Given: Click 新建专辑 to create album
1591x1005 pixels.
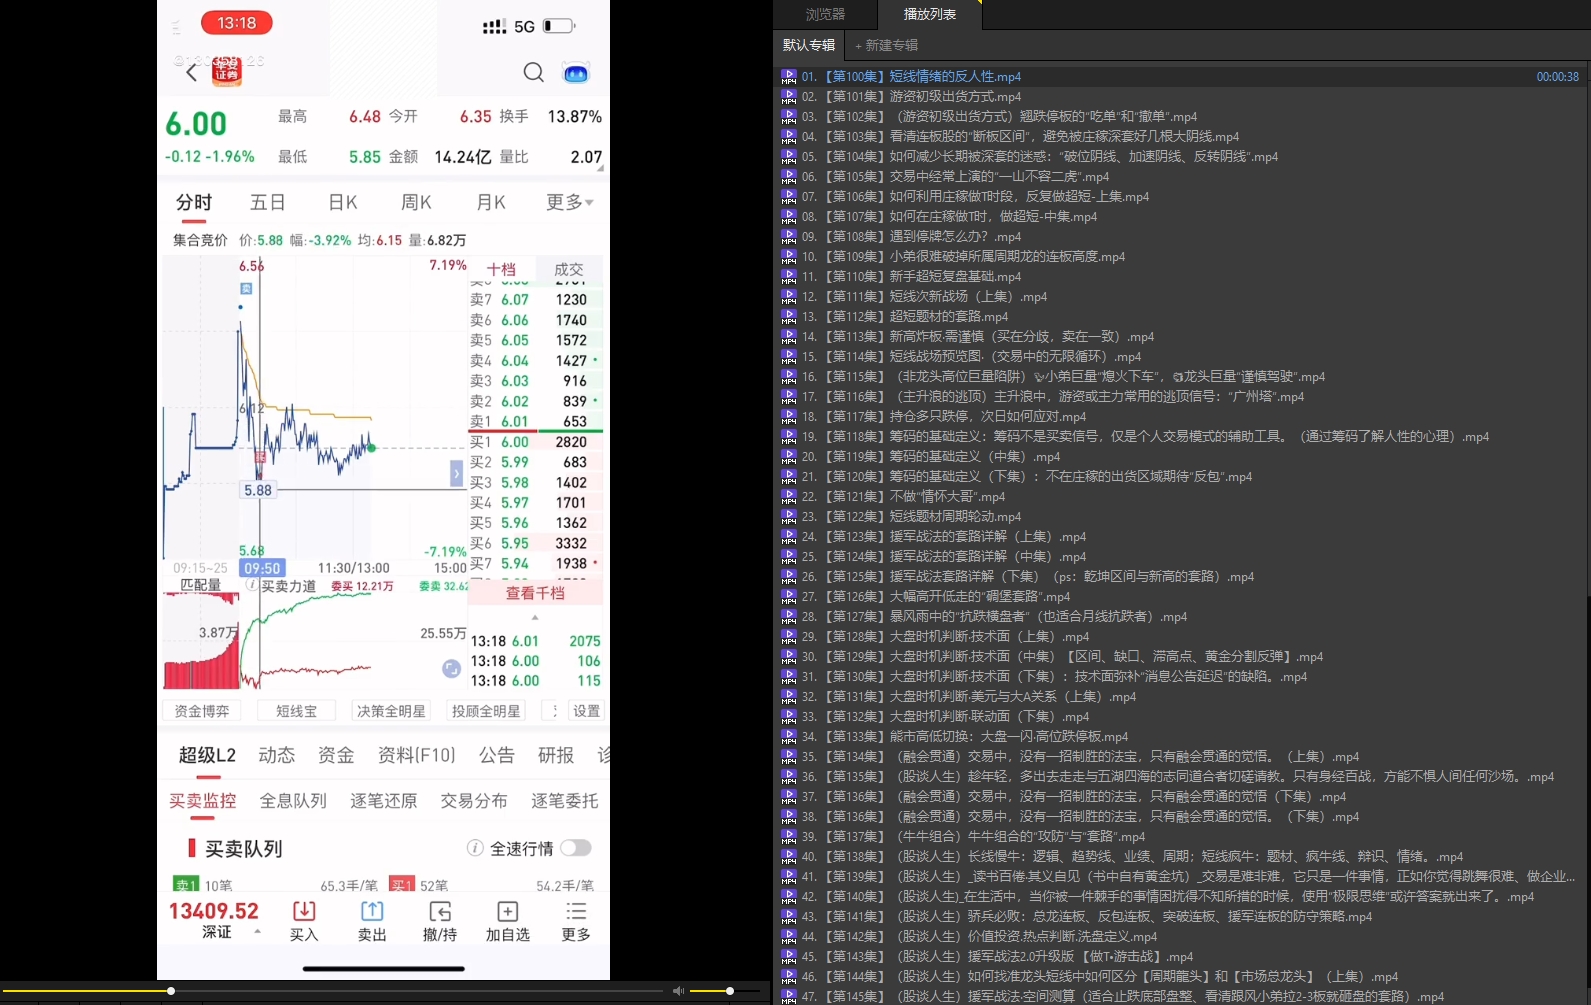Looking at the screenshot, I should (x=886, y=45).
